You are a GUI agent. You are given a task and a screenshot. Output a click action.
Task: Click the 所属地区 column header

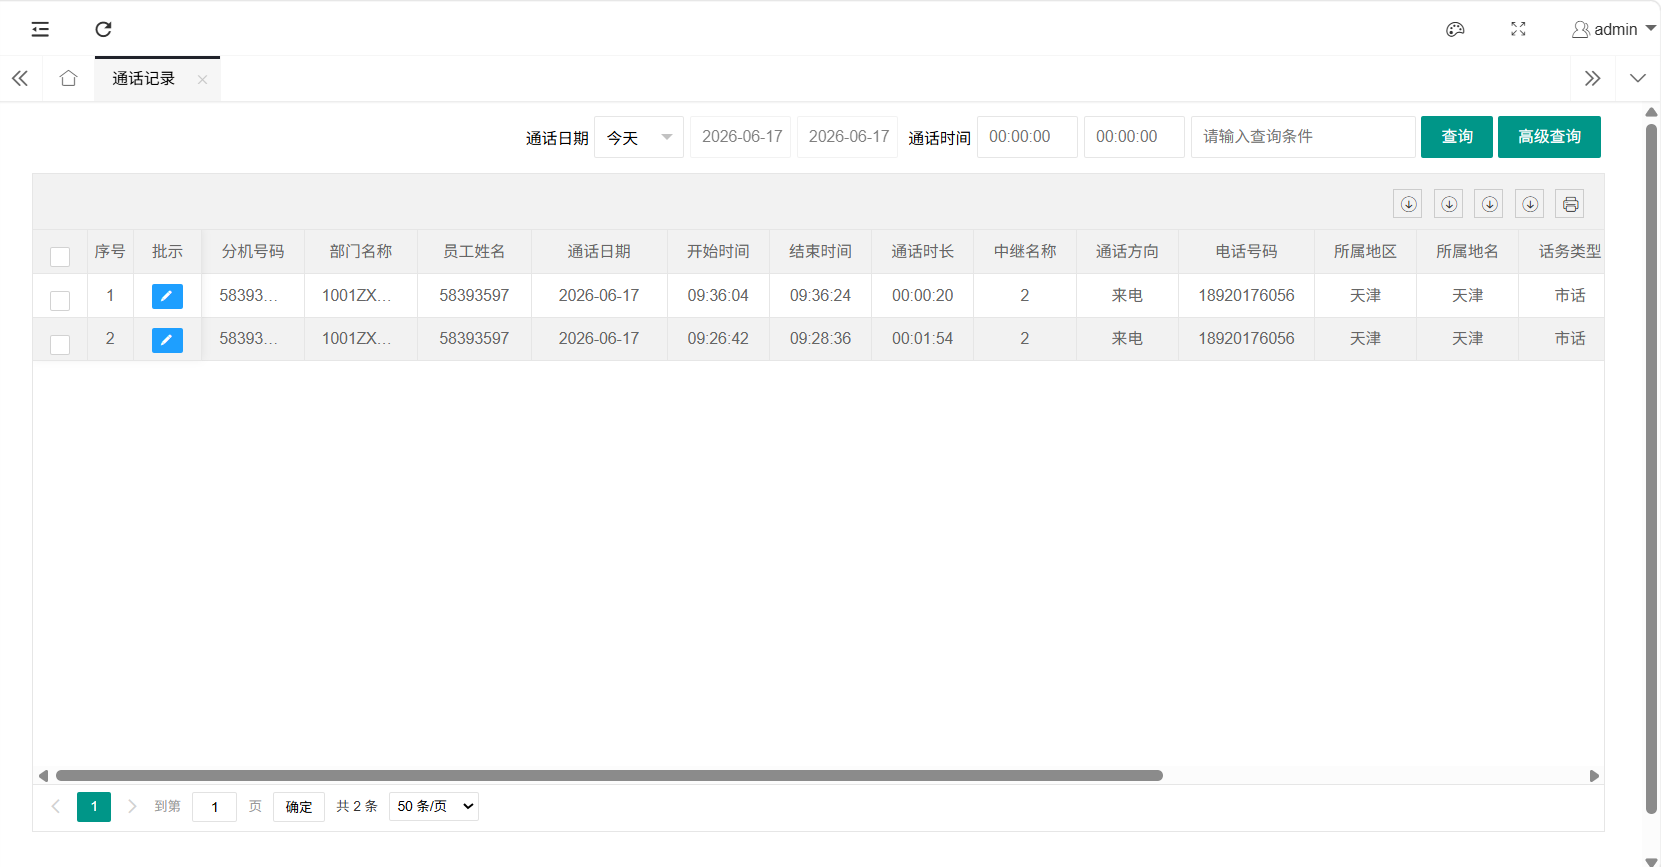[x=1365, y=252]
